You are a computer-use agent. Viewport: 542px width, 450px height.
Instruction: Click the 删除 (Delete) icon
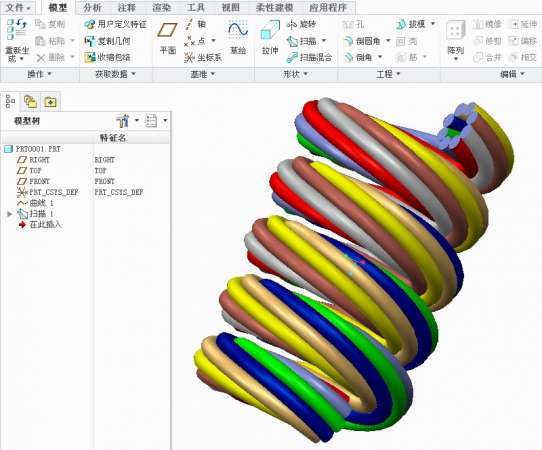(x=41, y=57)
